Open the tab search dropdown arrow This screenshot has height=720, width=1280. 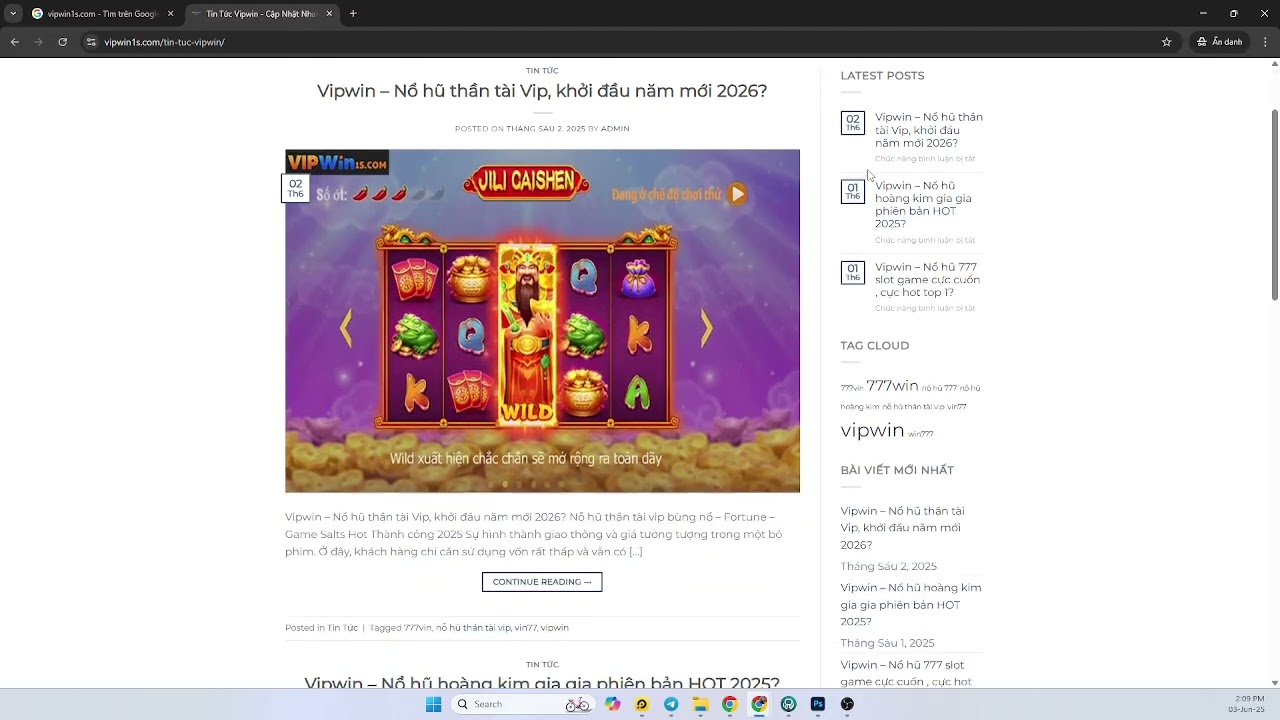click(x=13, y=14)
